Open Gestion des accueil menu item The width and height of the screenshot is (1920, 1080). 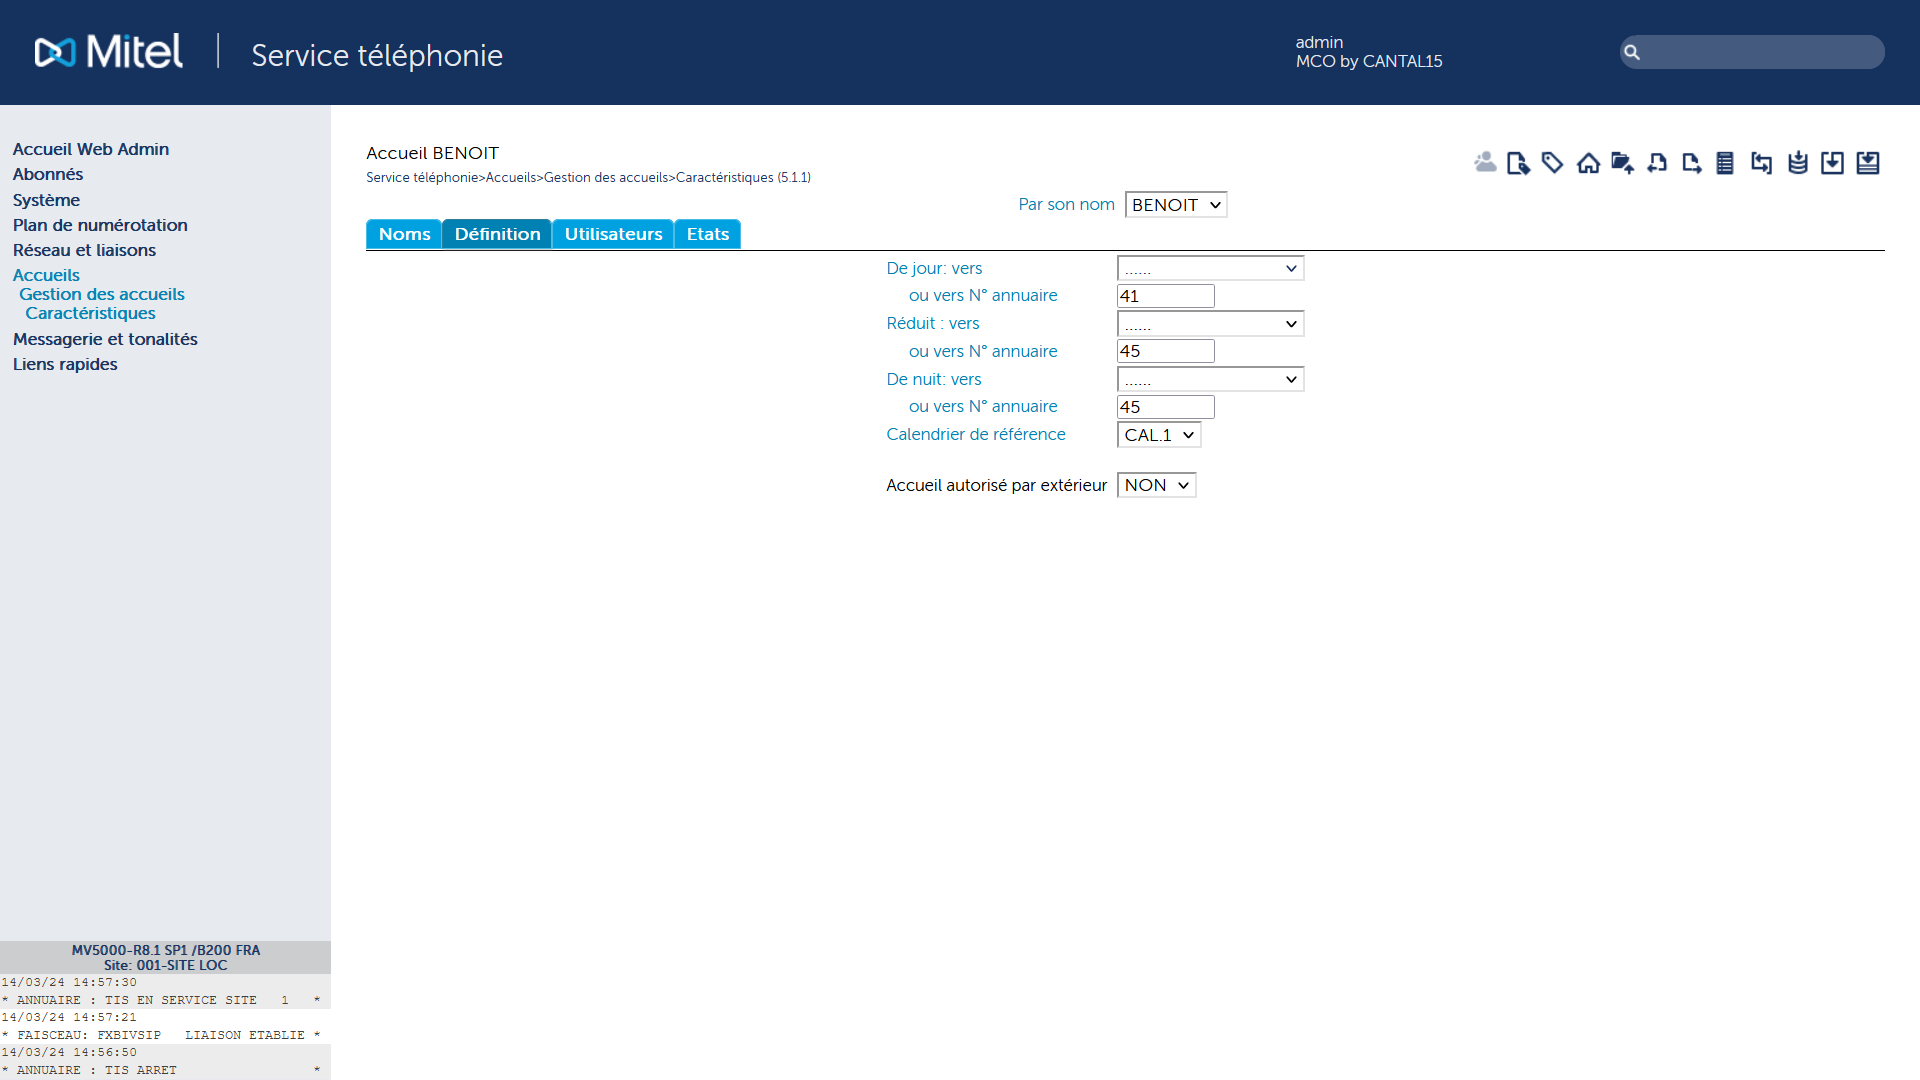coord(102,293)
